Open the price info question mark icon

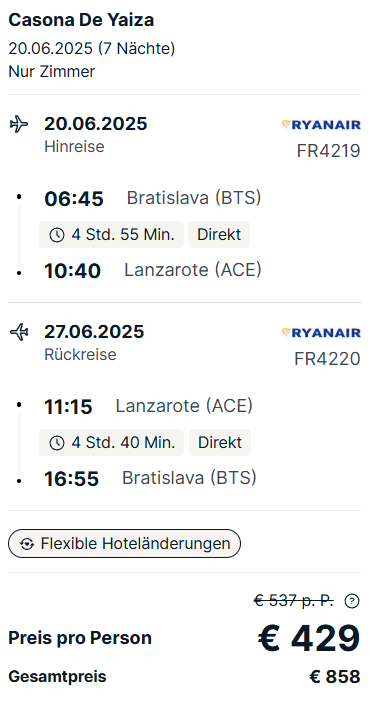352,601
